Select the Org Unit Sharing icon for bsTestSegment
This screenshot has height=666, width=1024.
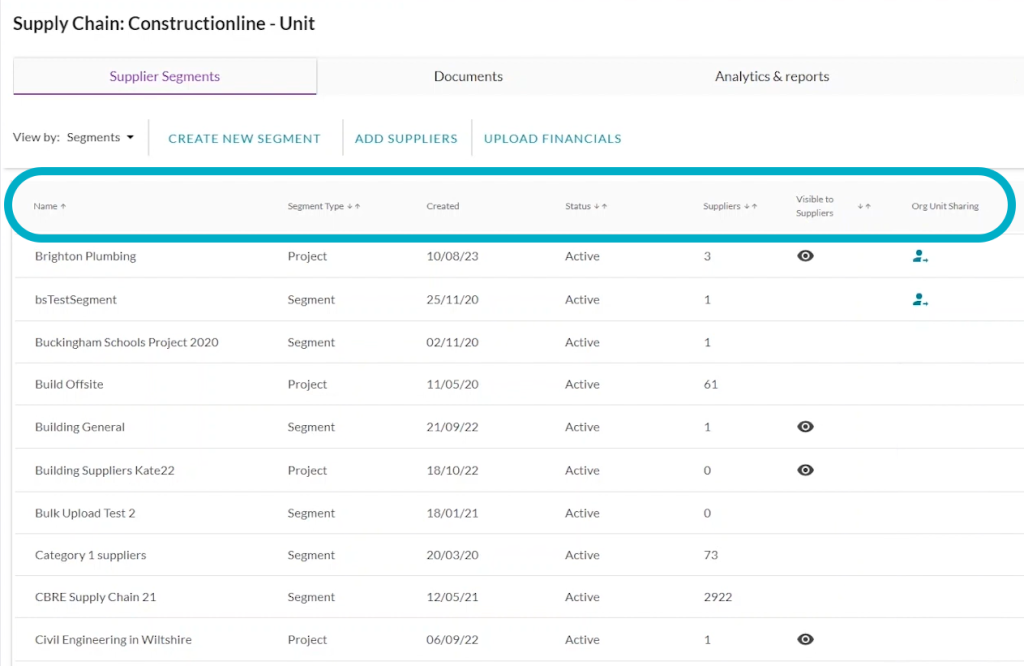[920, 298]
